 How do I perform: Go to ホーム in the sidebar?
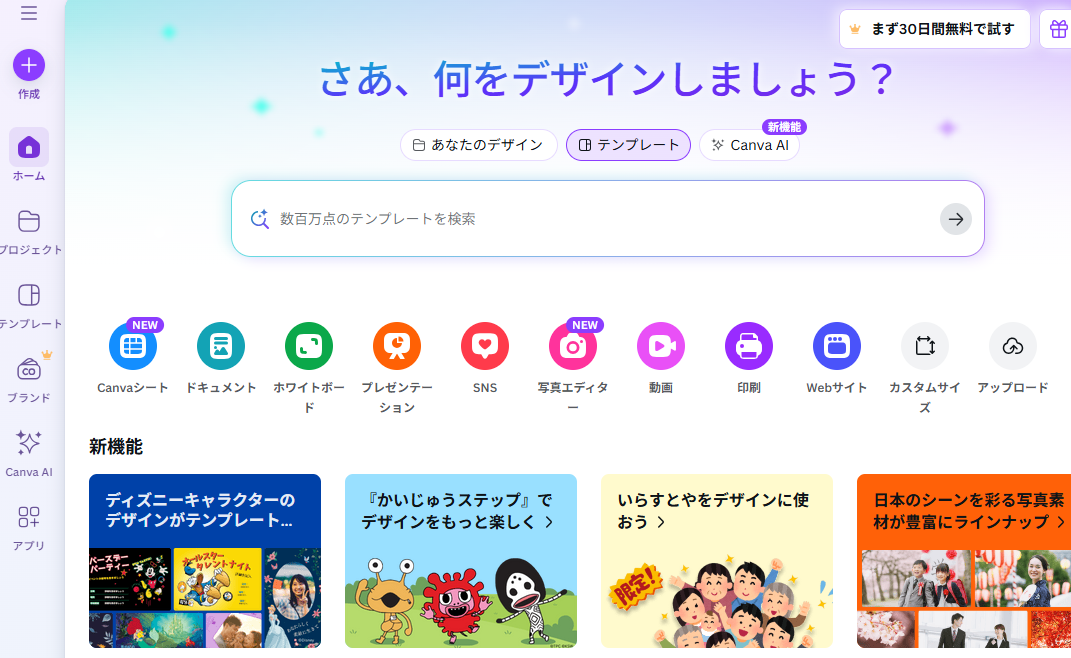(29, 155)
